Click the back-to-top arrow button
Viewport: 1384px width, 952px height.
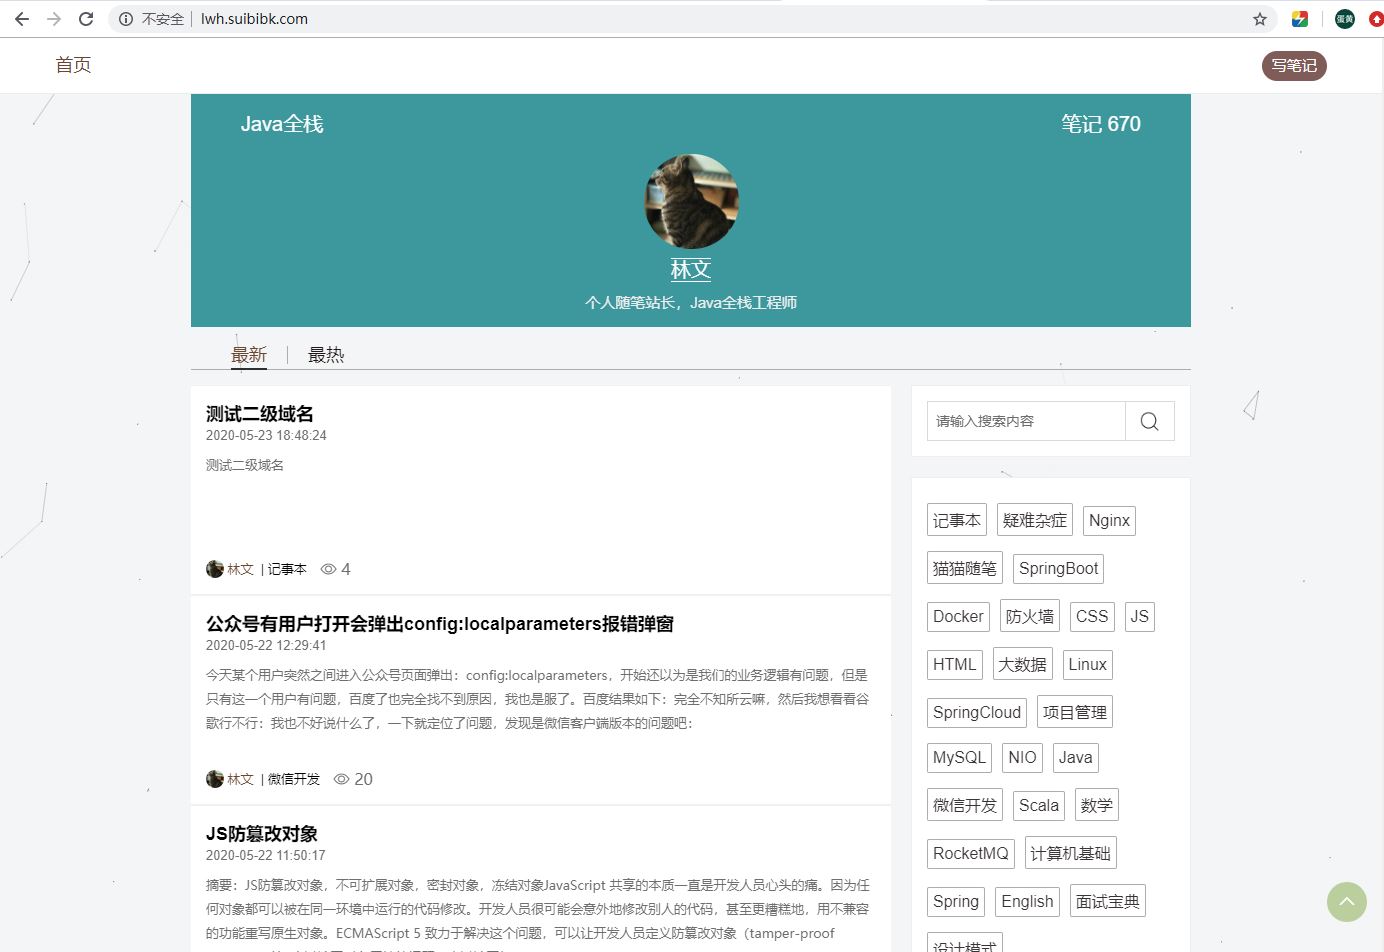[1347, 902]
